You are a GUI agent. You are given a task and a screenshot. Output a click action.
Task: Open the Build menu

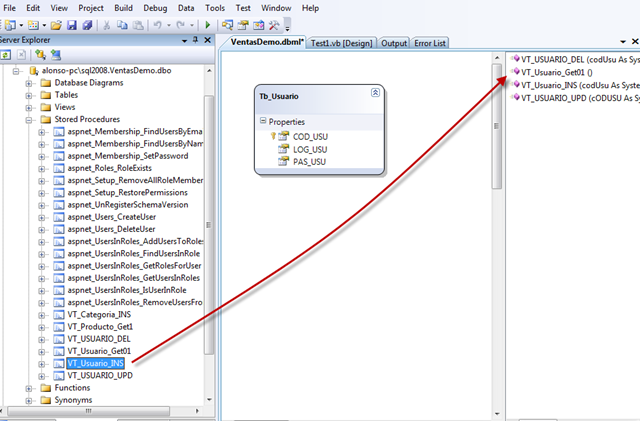pyautogui.click(x=123, y=8)
